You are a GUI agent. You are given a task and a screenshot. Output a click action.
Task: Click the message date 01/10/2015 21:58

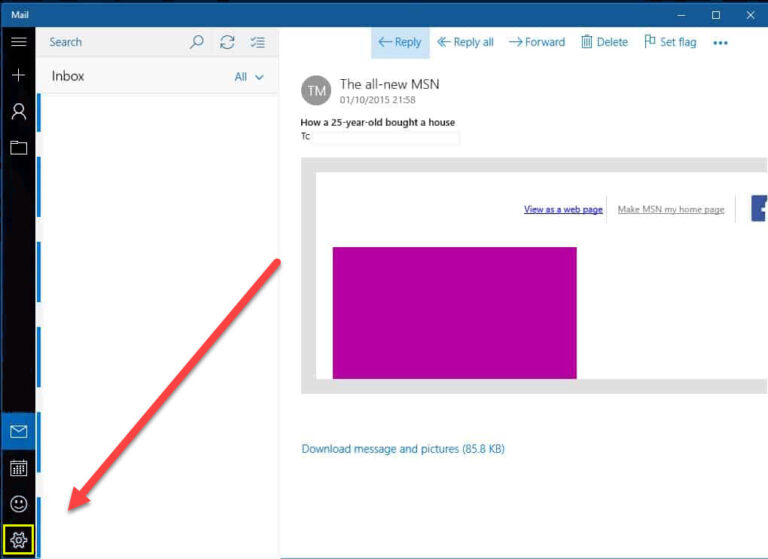[x=378, y=100]
